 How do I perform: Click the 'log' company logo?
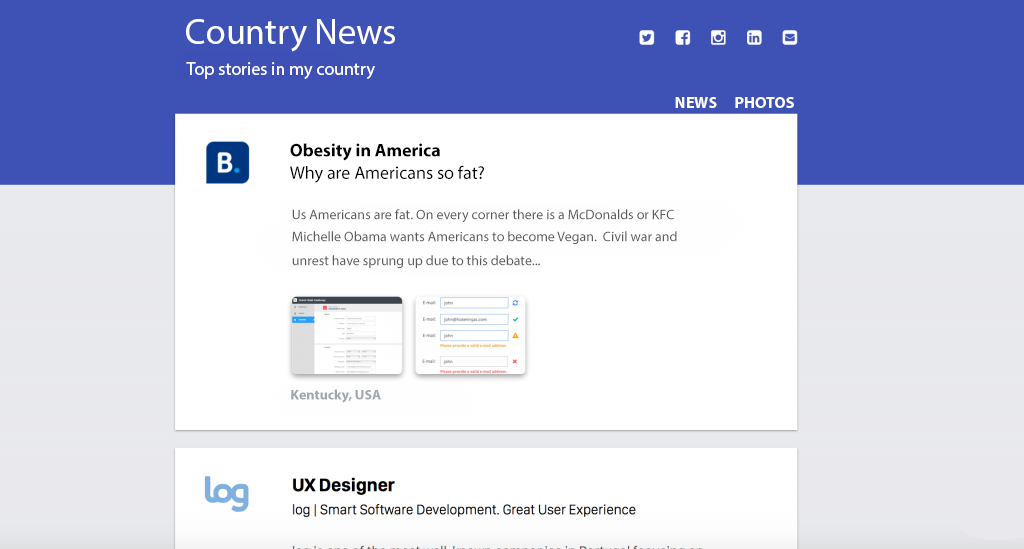226,493
